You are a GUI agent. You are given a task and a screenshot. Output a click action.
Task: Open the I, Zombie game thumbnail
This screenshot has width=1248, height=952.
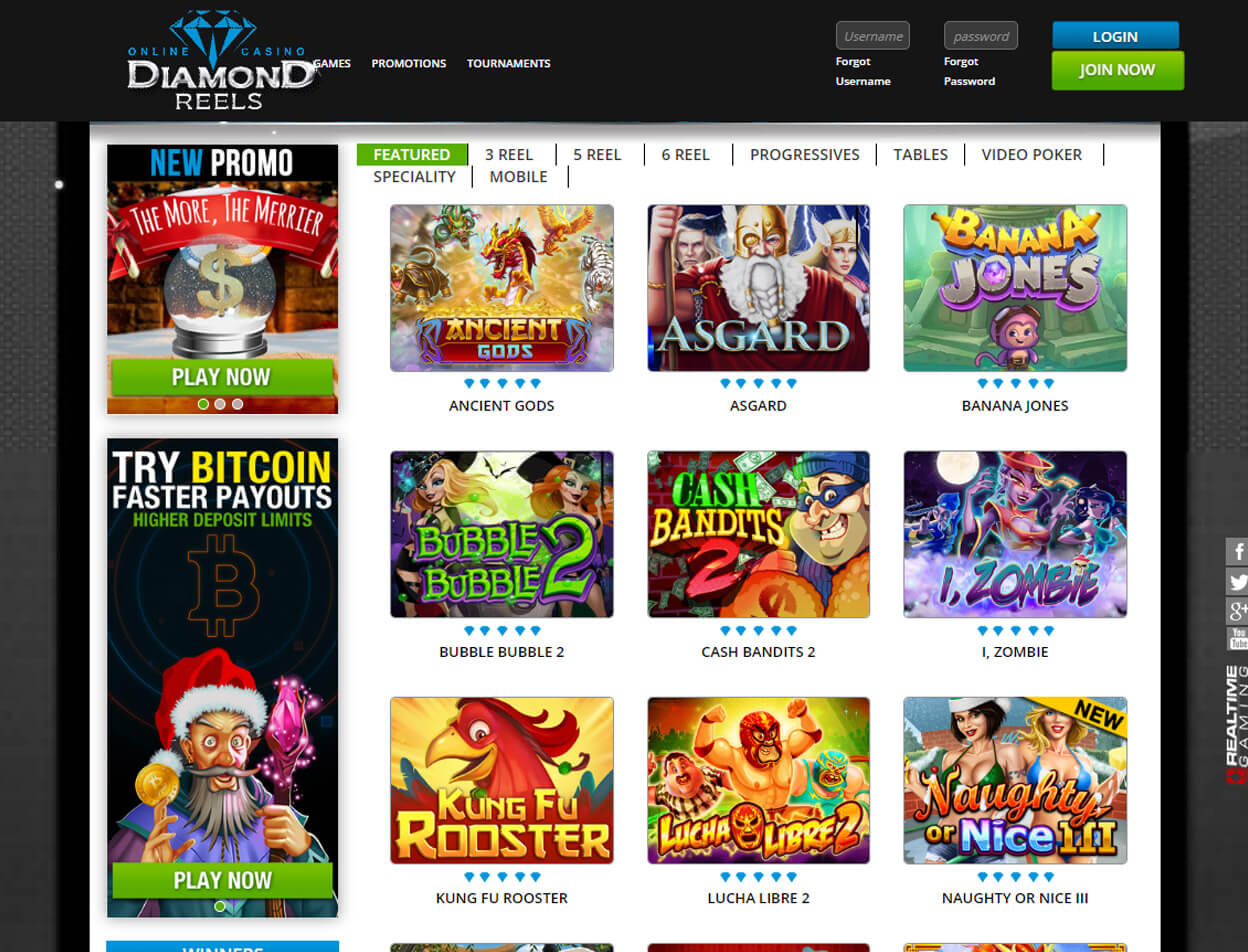click(1015, 534)
